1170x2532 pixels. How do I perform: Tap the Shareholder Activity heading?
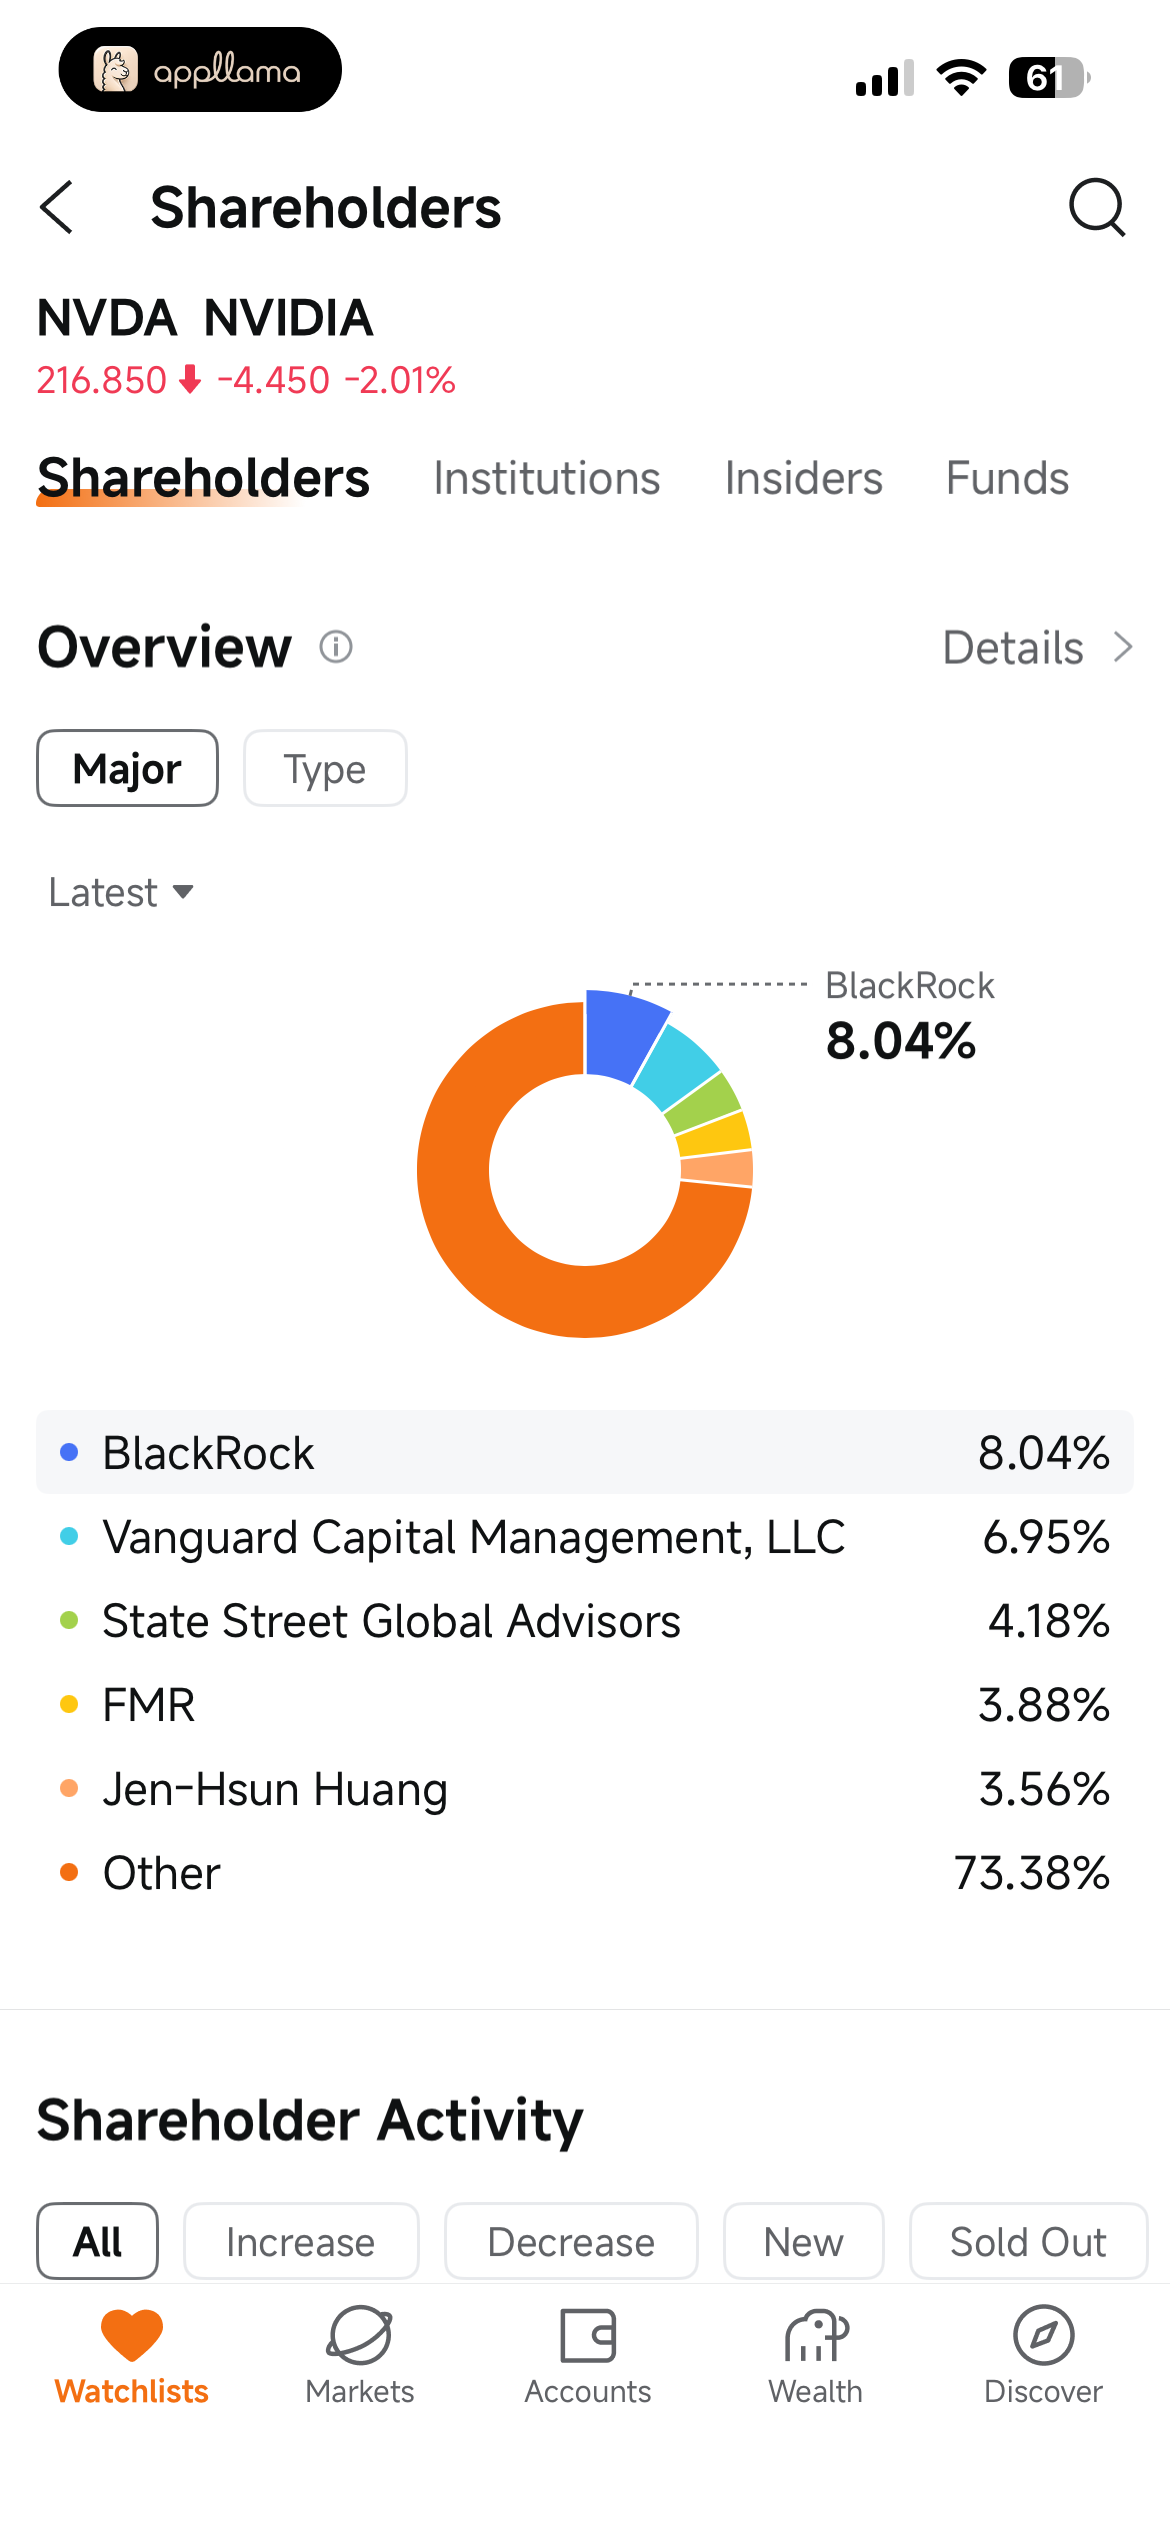[x=310, y=2119]
